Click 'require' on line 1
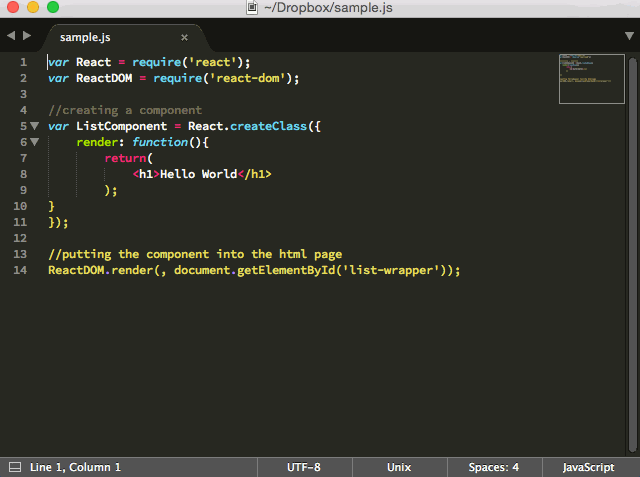The height and width of the screenshot is (477, 640). tap(157, 62)
